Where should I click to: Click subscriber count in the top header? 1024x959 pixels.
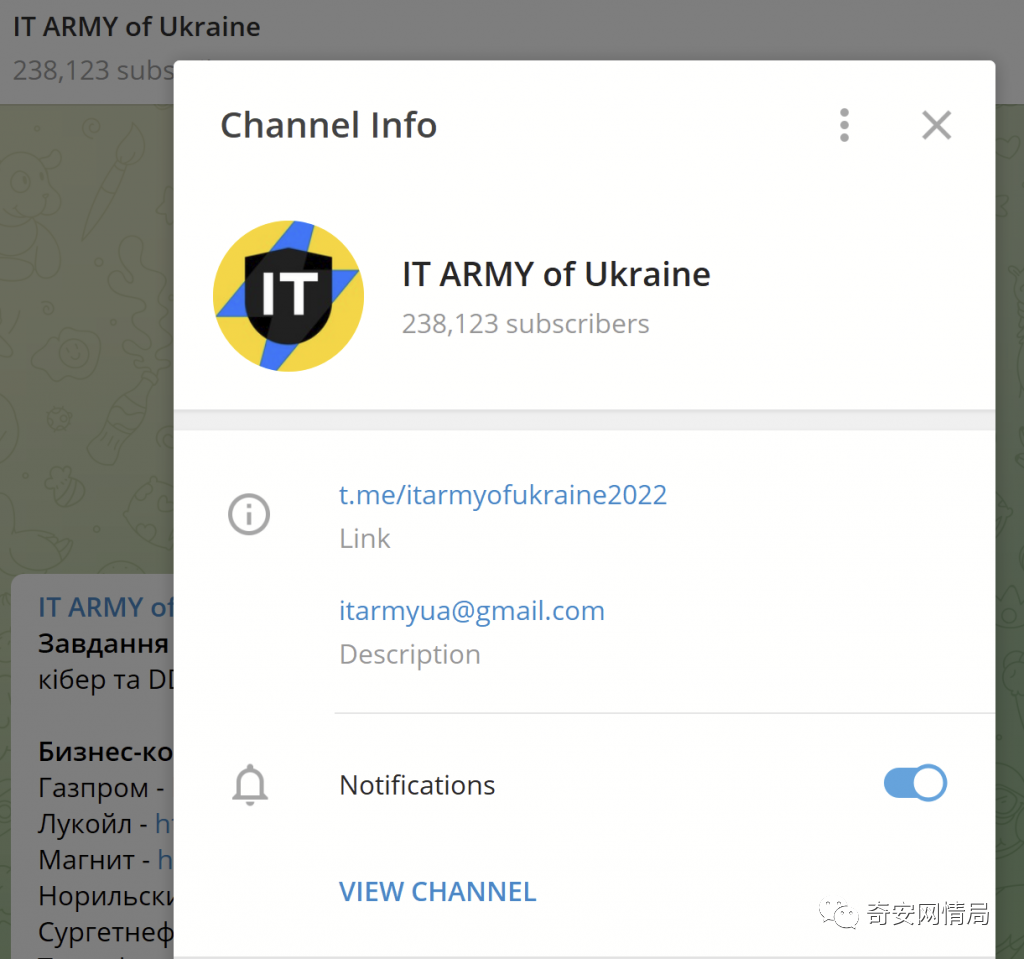click(x=90, y=71)
